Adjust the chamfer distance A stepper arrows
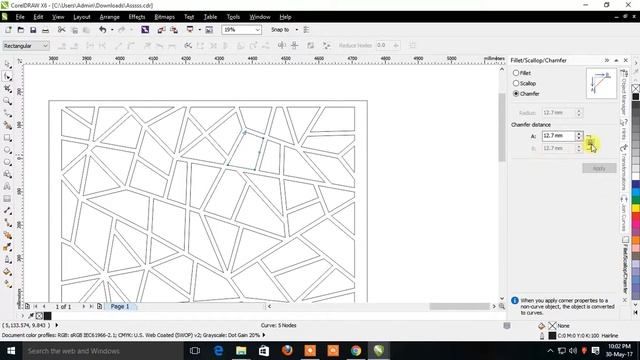Image resolution: width=640 pixels, height=360 pixels. point(579,136)
